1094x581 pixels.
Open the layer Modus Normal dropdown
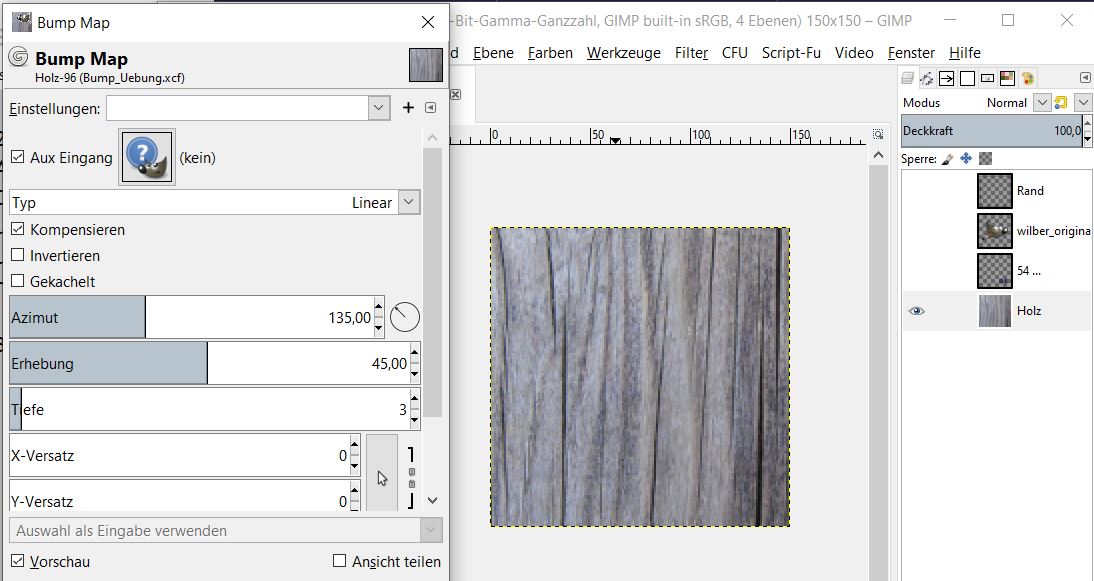coord(1042,102)
